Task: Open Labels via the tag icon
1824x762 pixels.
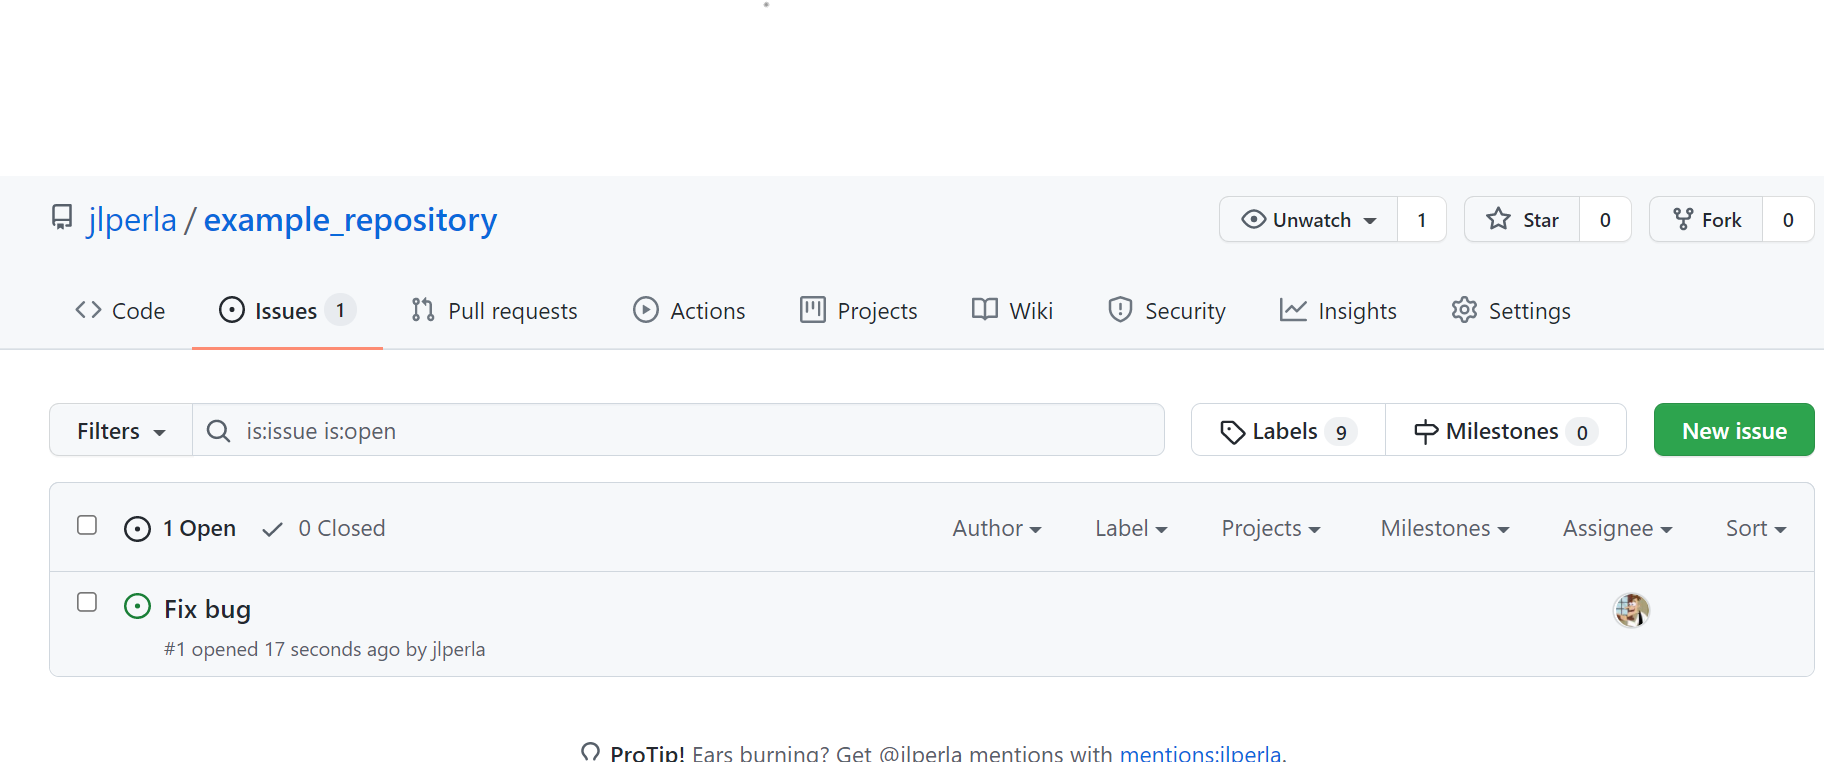Action: [1232, 432]
